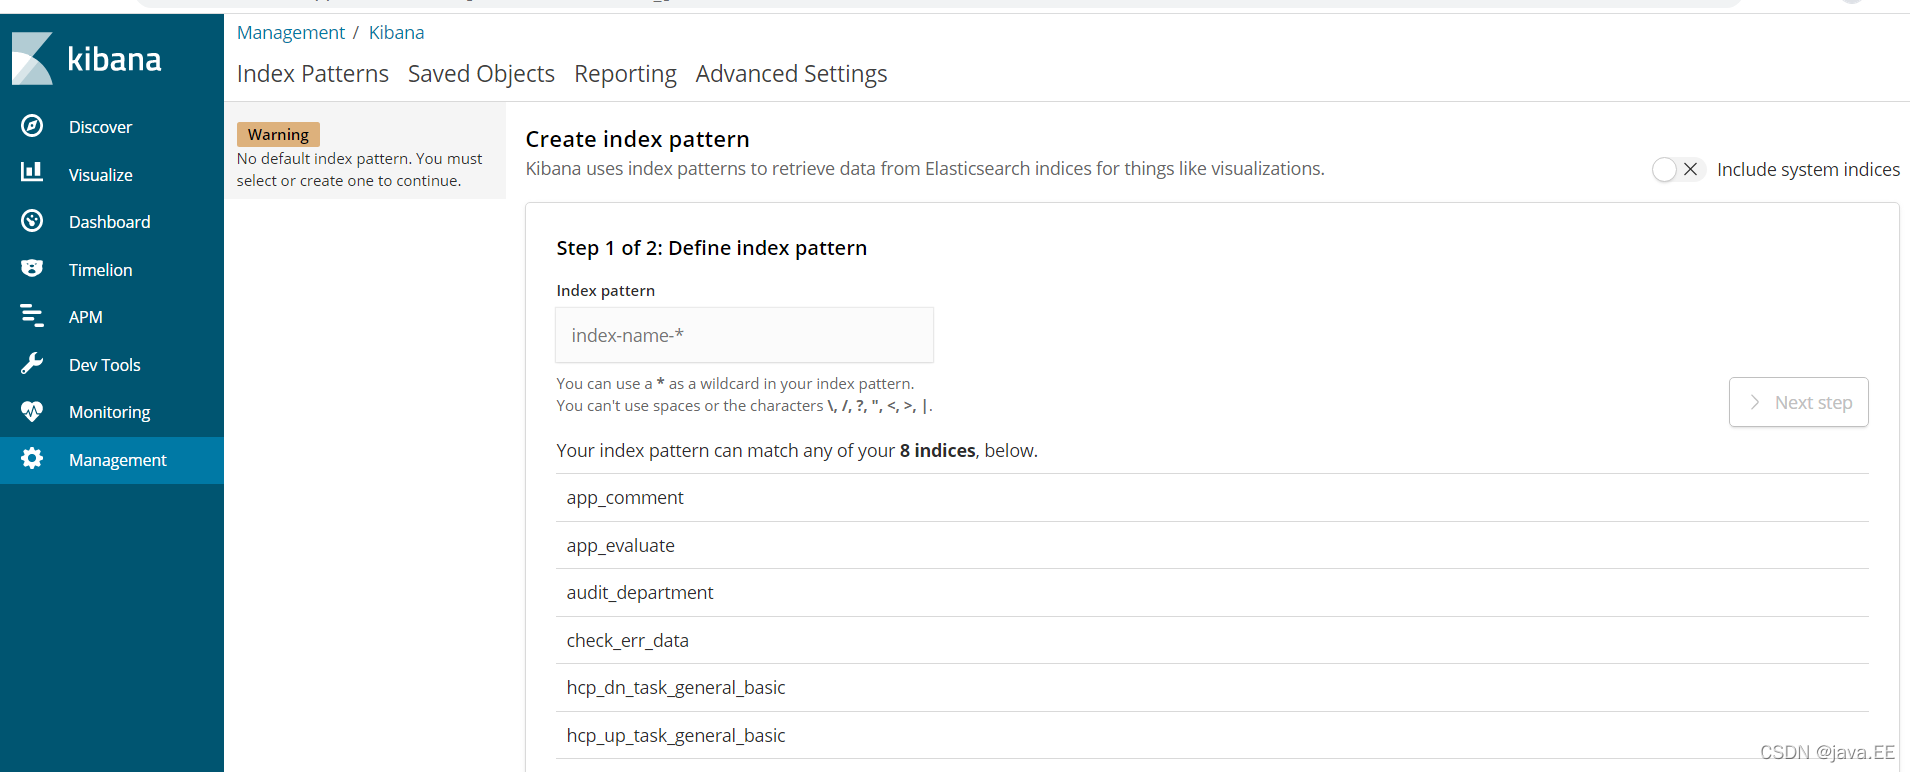Click Management breadcrumb link
The width and height of the screenshot is (1910, 772).
pos(290,33)
